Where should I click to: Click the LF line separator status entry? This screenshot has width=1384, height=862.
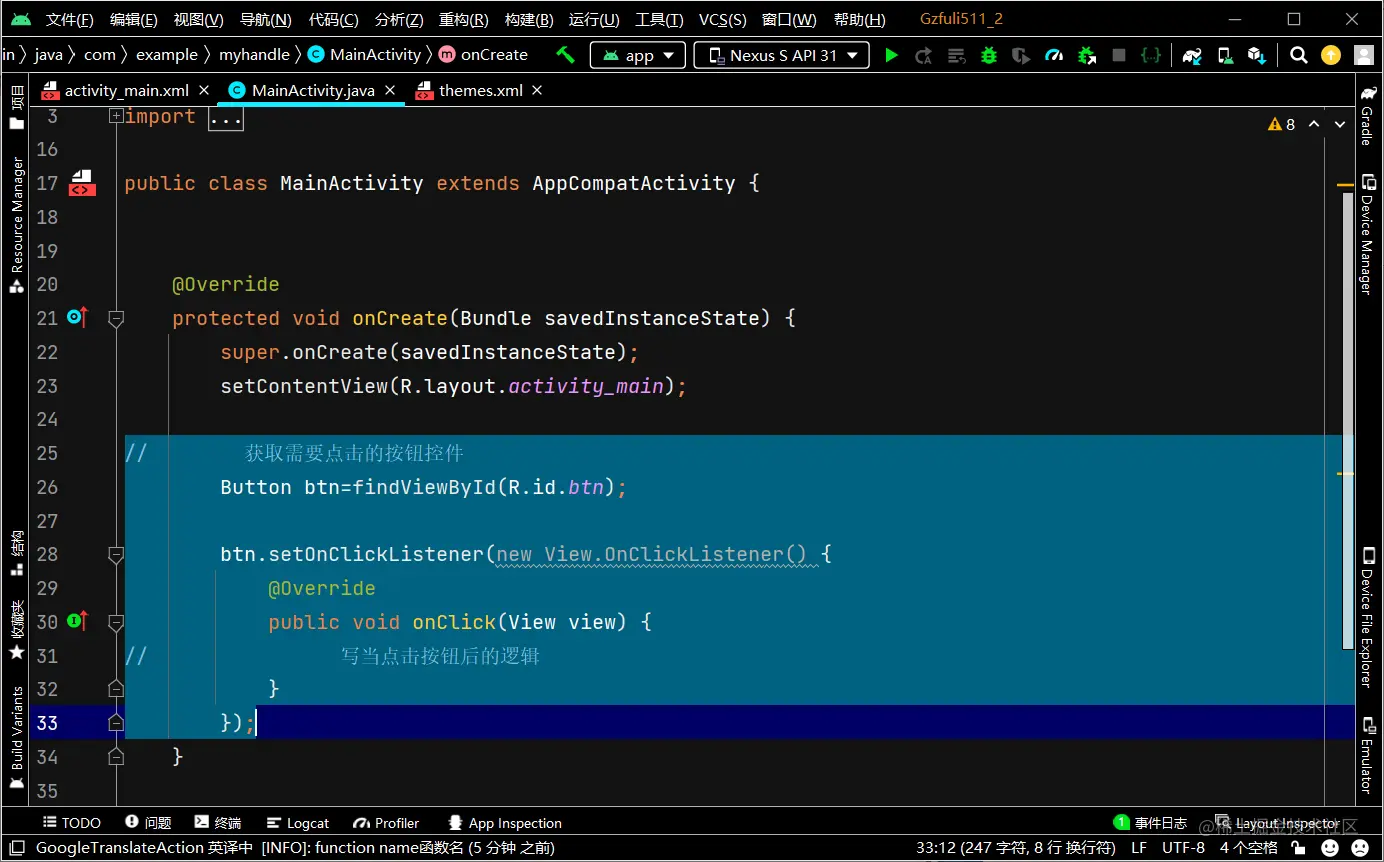tap(1139, 847)
